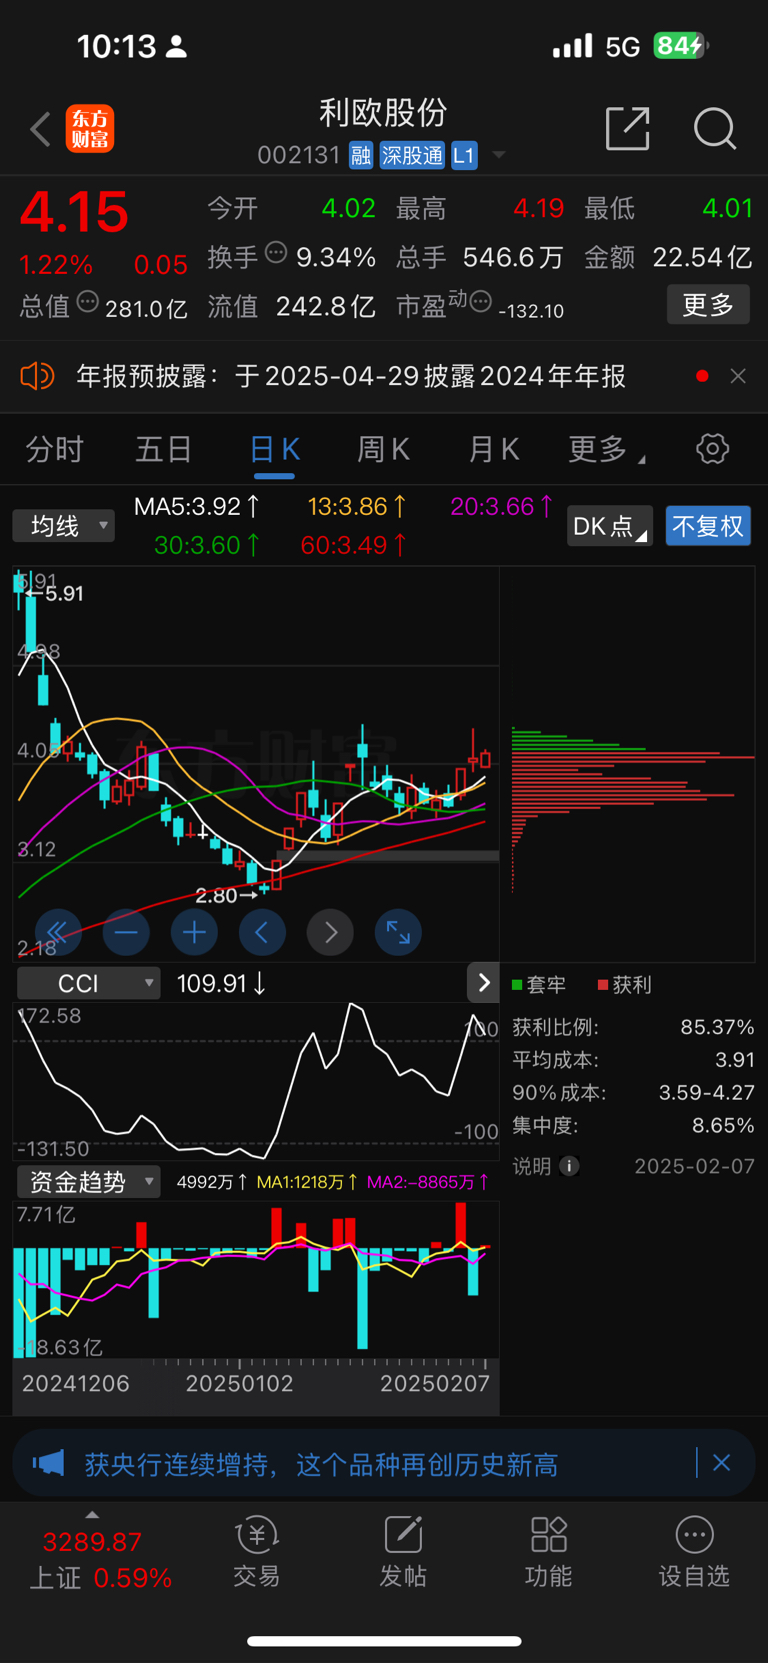The height and width of the screenshot is (1663, 768).
Task: Dismiss the annual report notice
Action: 738,376
